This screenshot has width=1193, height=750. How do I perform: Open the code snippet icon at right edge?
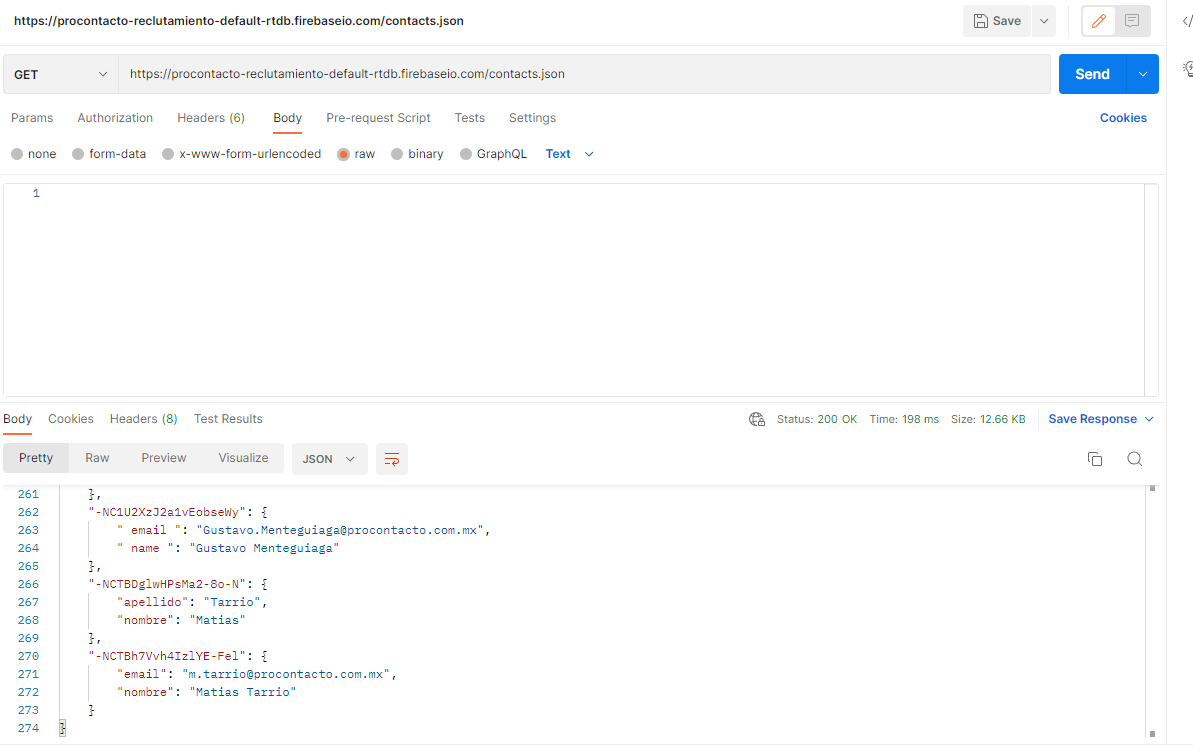[1187, 21]
